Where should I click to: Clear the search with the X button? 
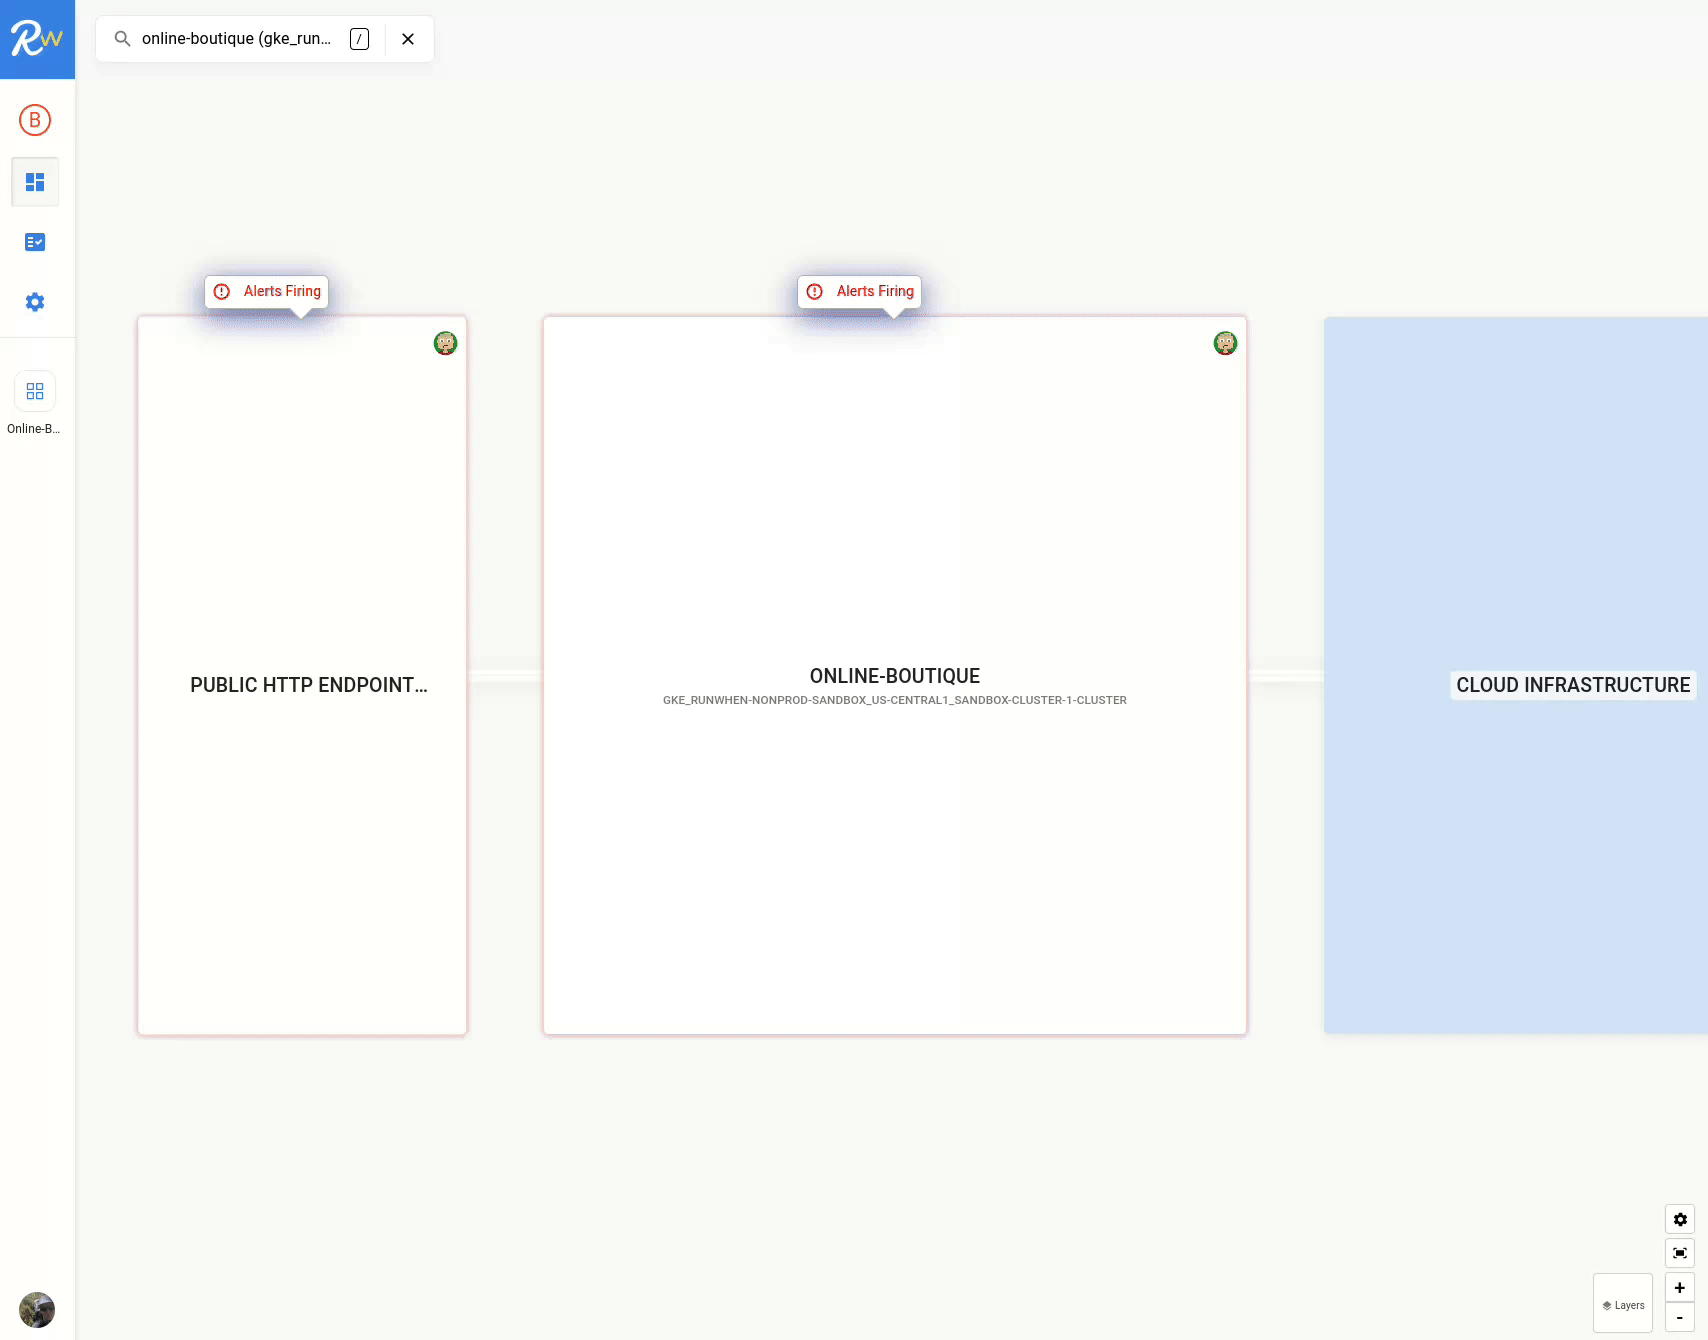(x=408, y=39)
